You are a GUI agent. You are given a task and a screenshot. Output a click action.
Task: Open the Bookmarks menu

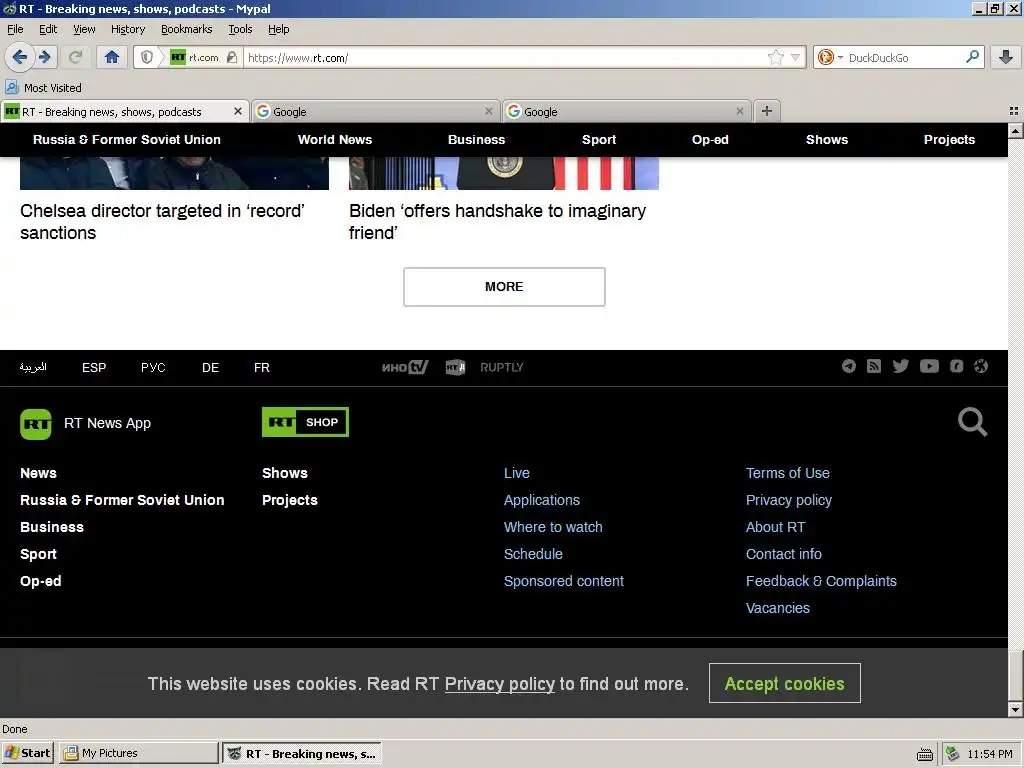click(x=187, y=29)
